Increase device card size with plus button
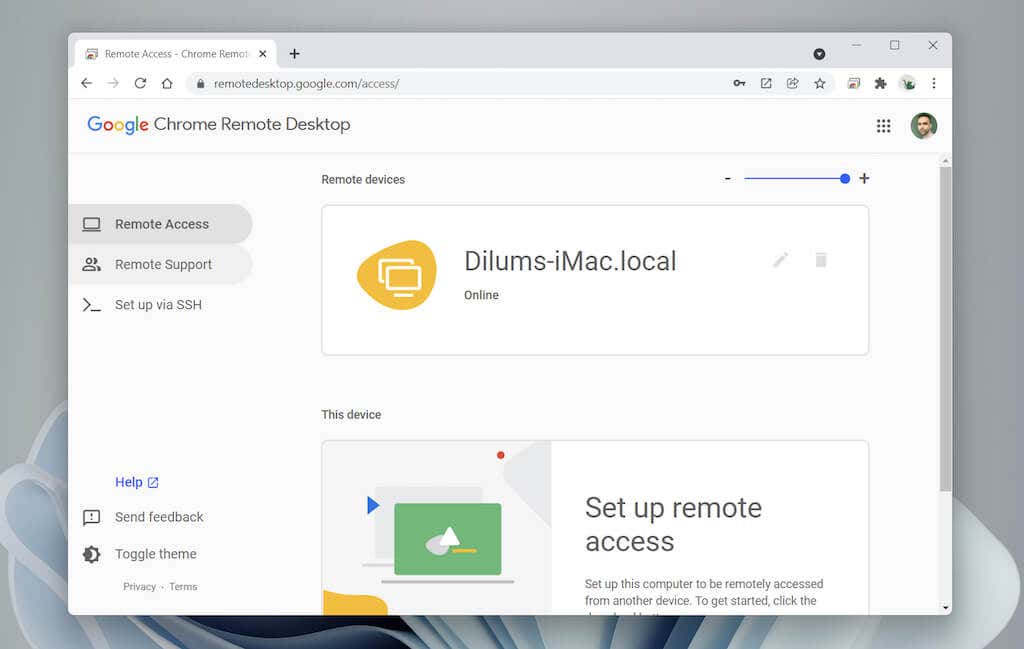Viewport: 1024px width, 649px height. click(864, 178)
